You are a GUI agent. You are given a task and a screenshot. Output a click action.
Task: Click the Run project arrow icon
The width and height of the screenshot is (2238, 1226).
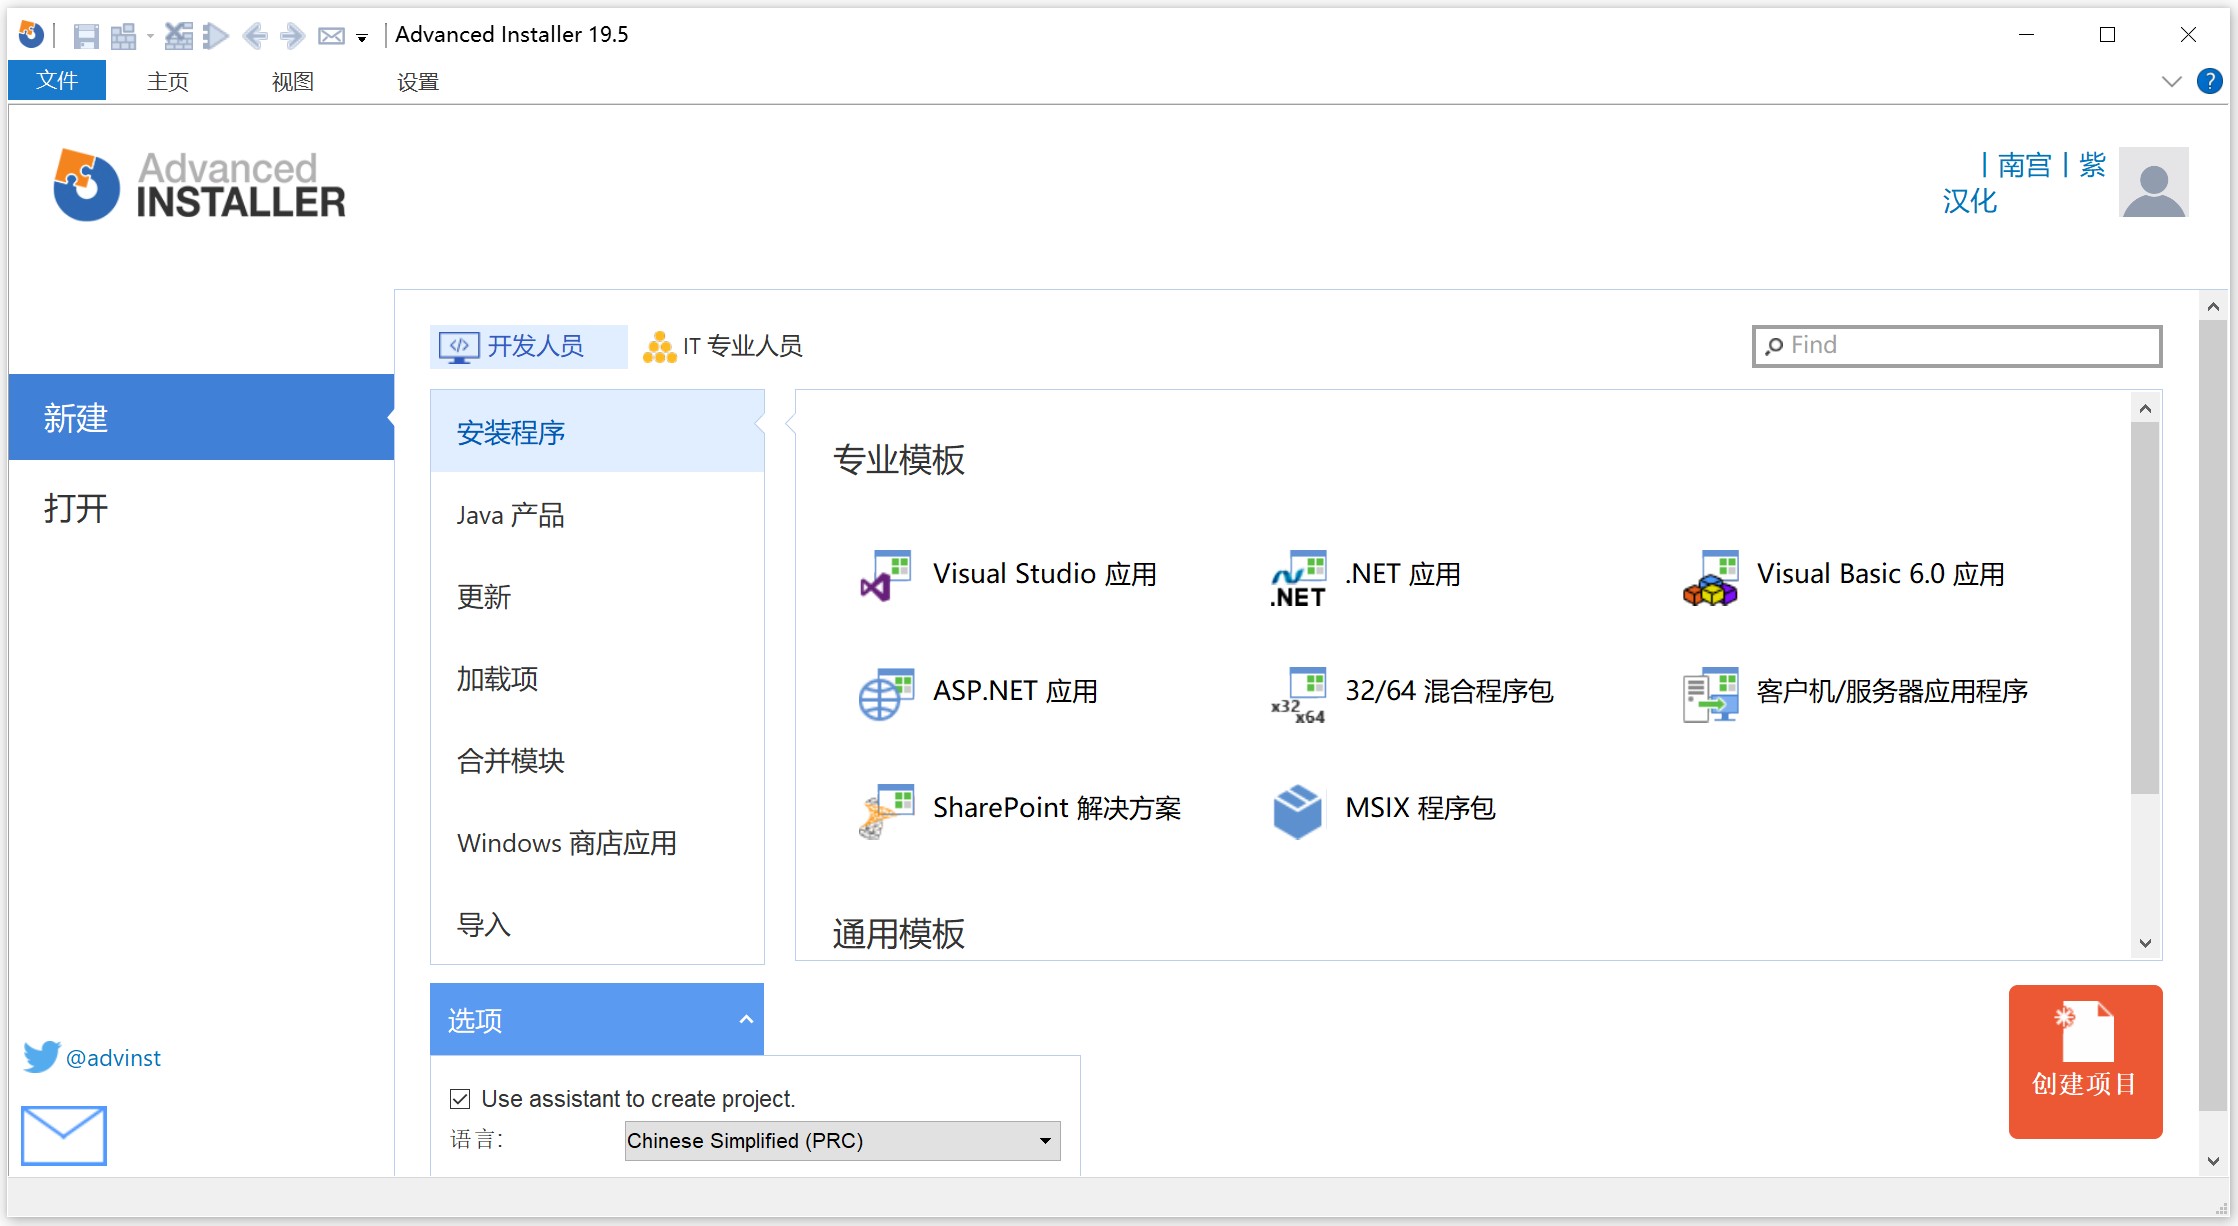(x=215, y=36)
